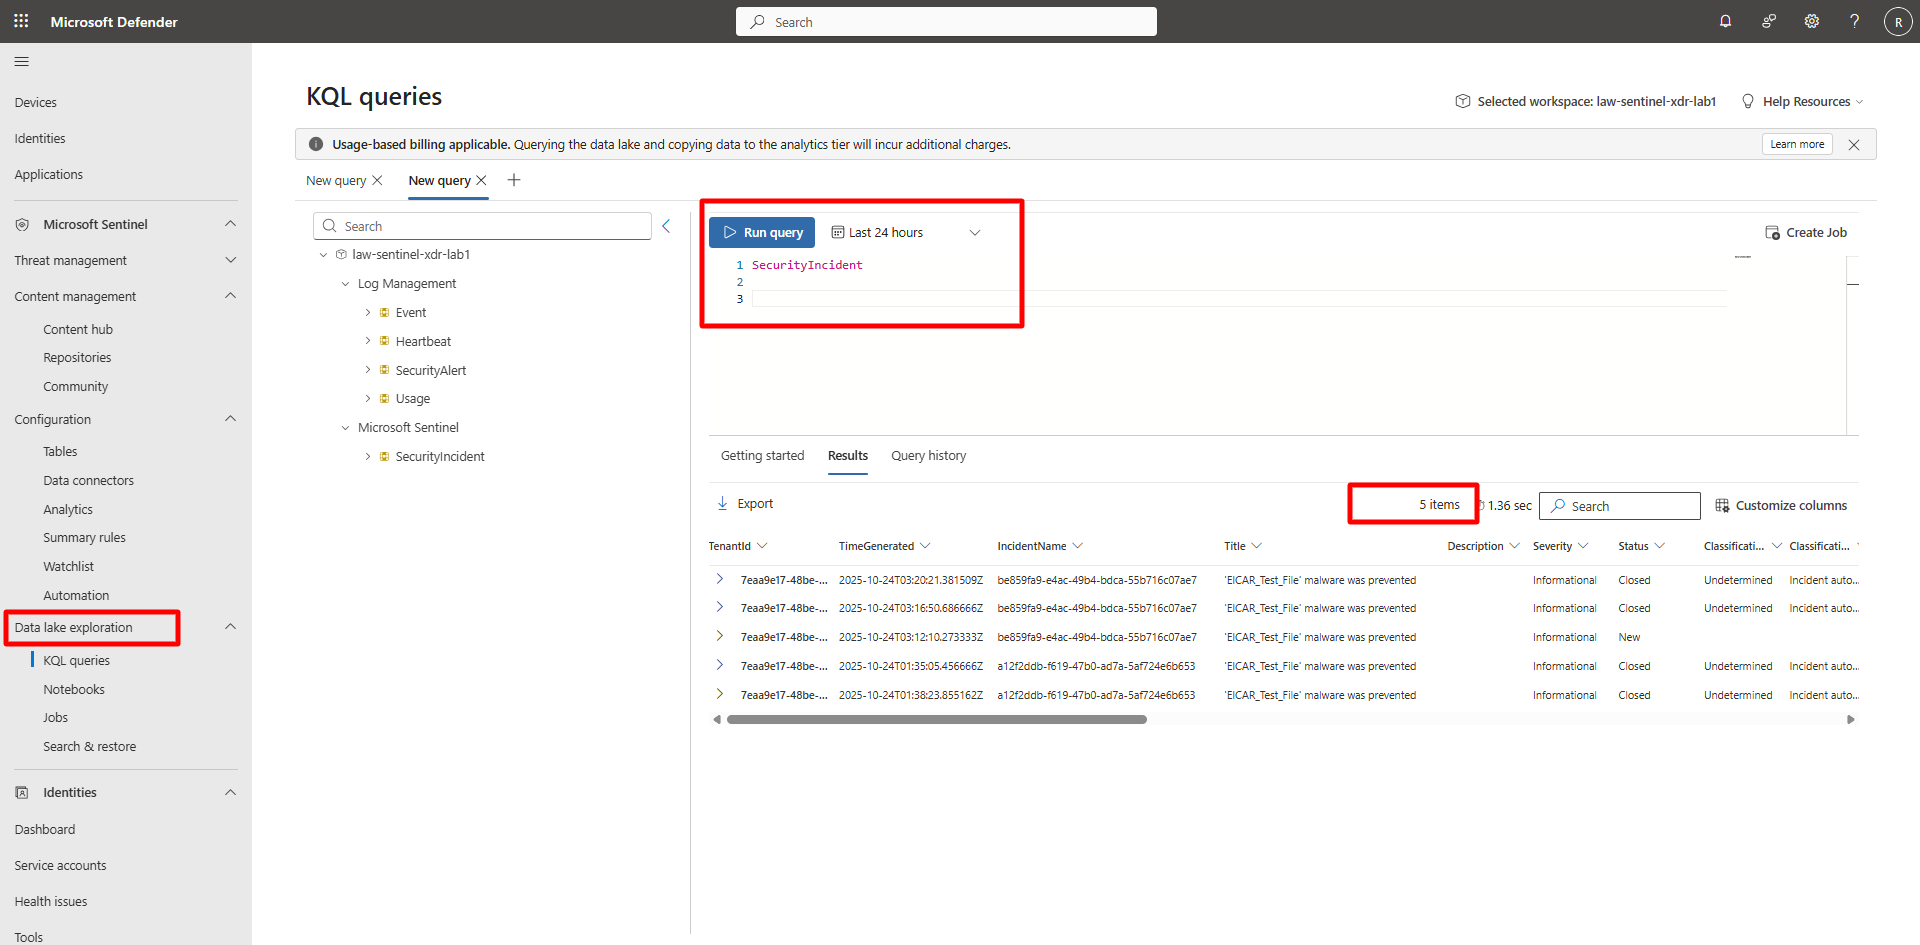Click the Usage table icon
This screenshot has width=1920, height=945.
click(384, 398)
